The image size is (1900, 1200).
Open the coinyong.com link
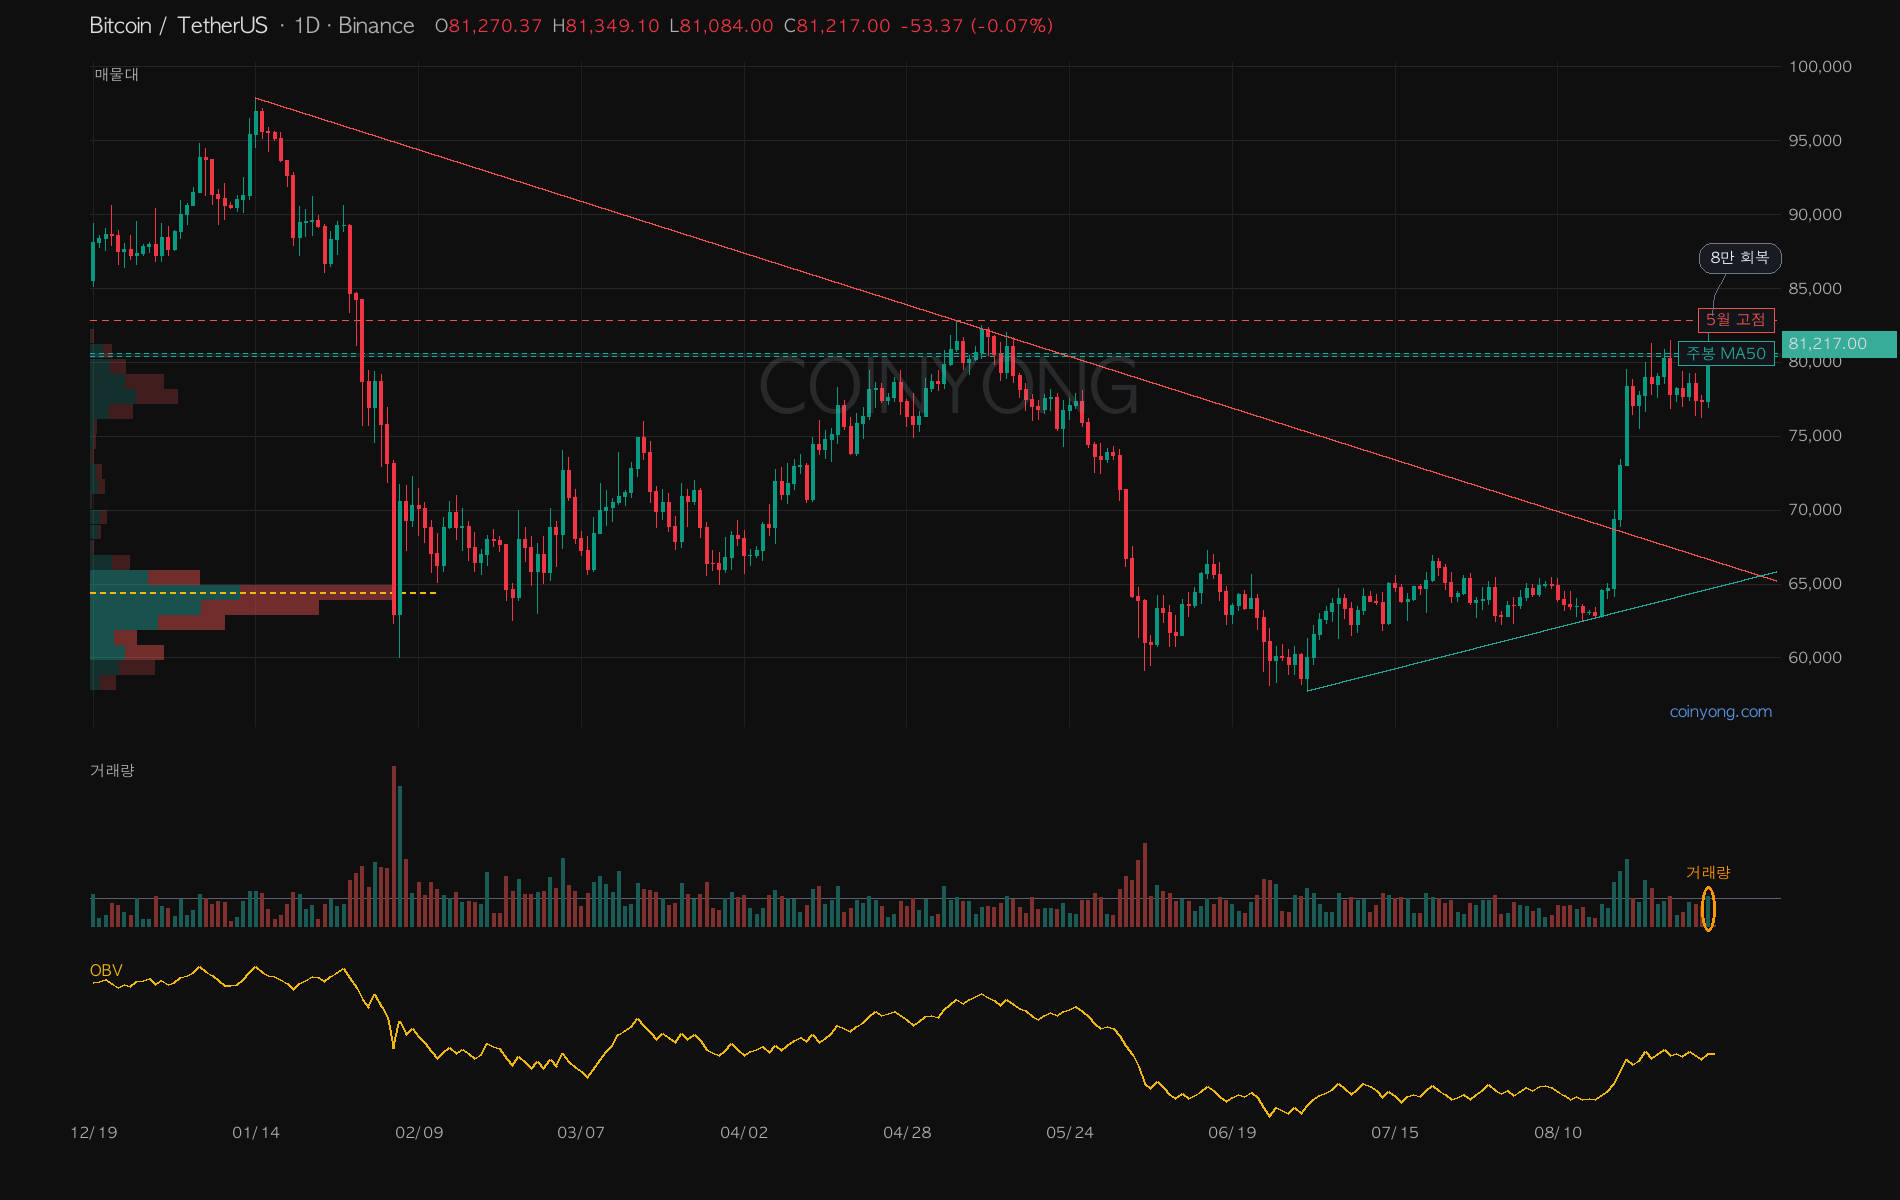pyautogui.click(x=1720, y=712)
